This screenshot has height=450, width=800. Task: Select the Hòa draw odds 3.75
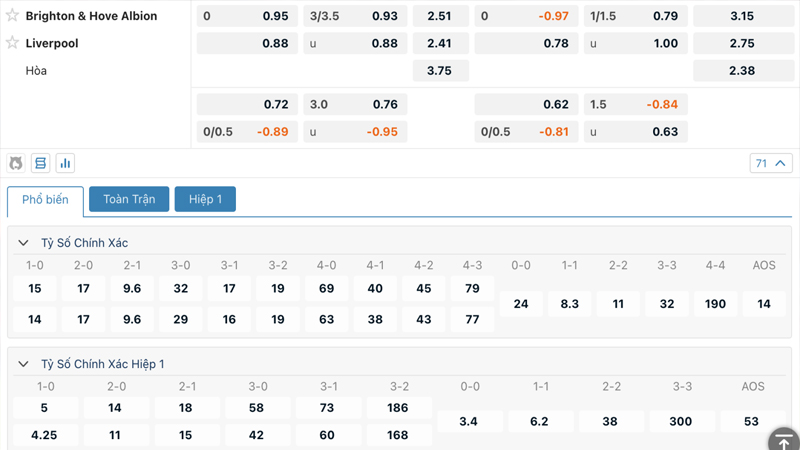[x=439, y=71]
